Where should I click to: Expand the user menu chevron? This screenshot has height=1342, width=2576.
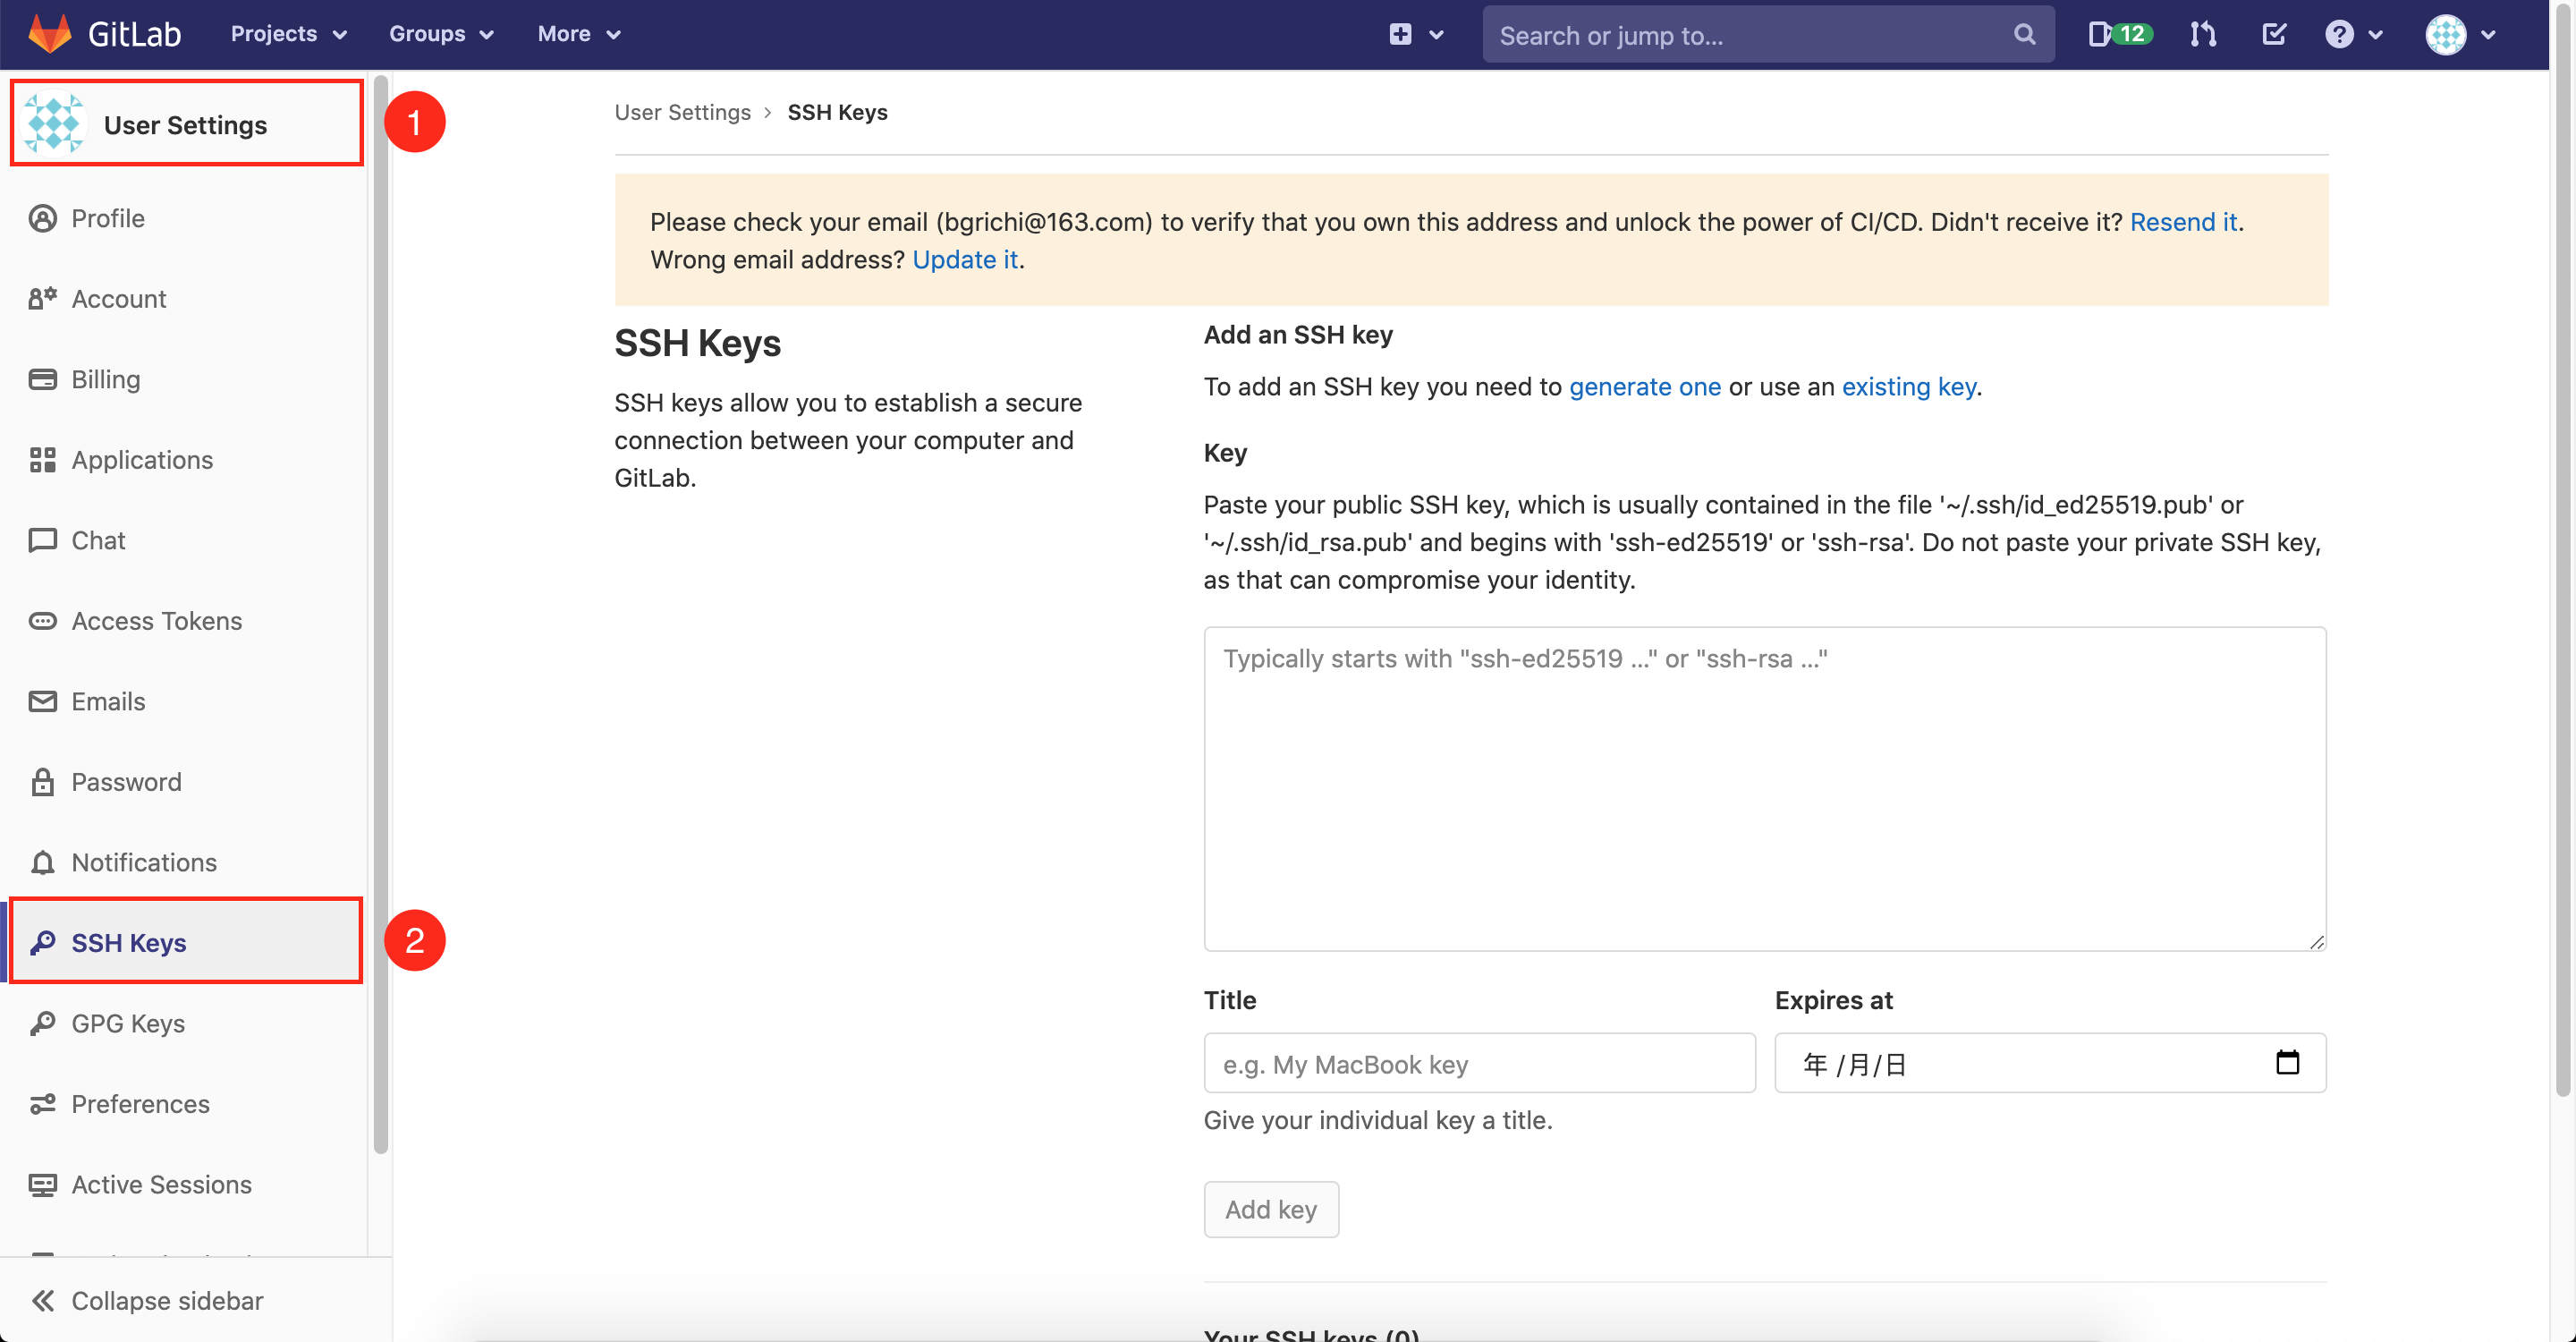tap(2488, 35)
